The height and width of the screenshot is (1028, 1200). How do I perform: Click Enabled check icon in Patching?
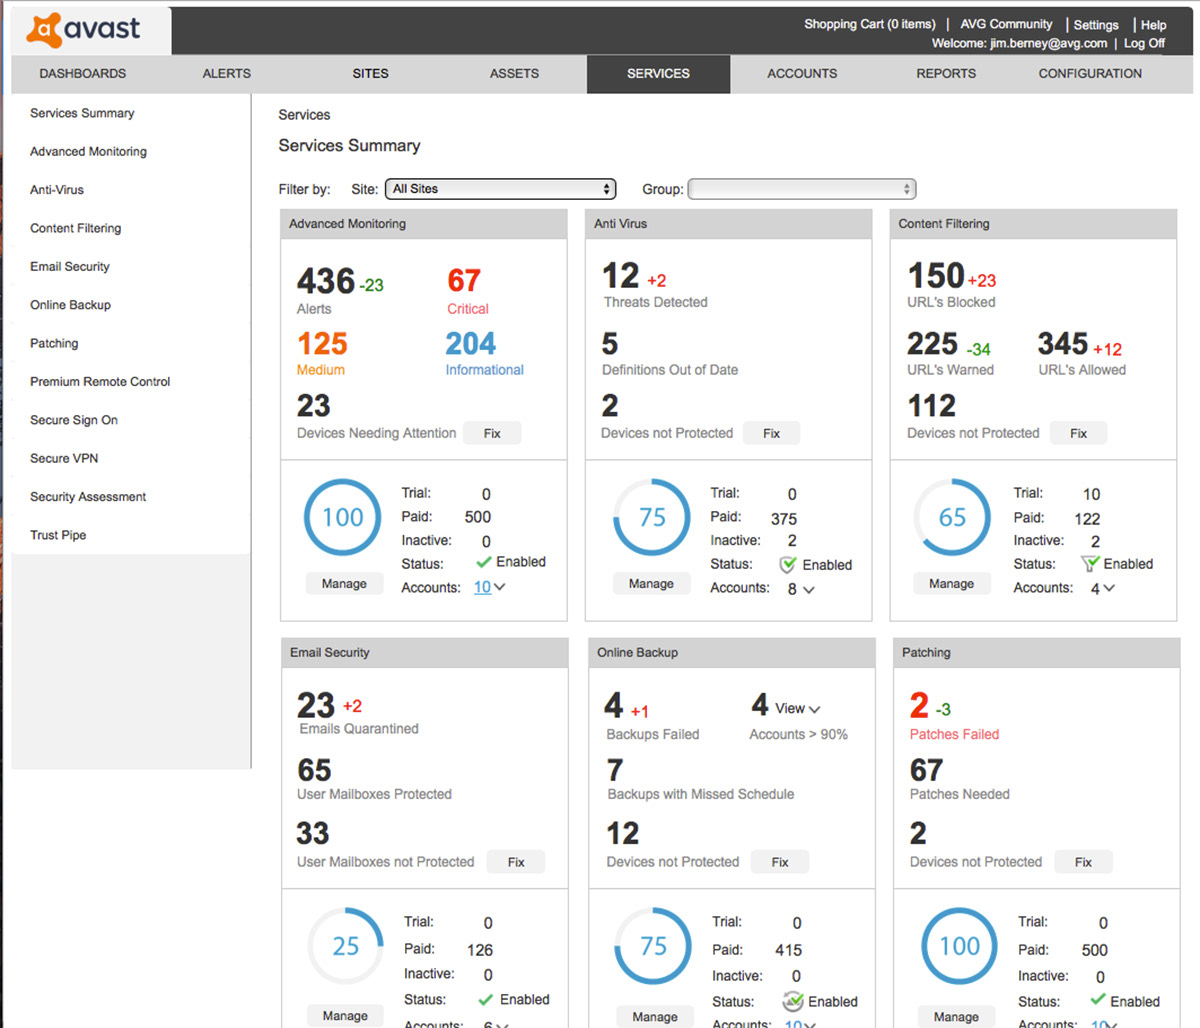click(1098, 1000)
